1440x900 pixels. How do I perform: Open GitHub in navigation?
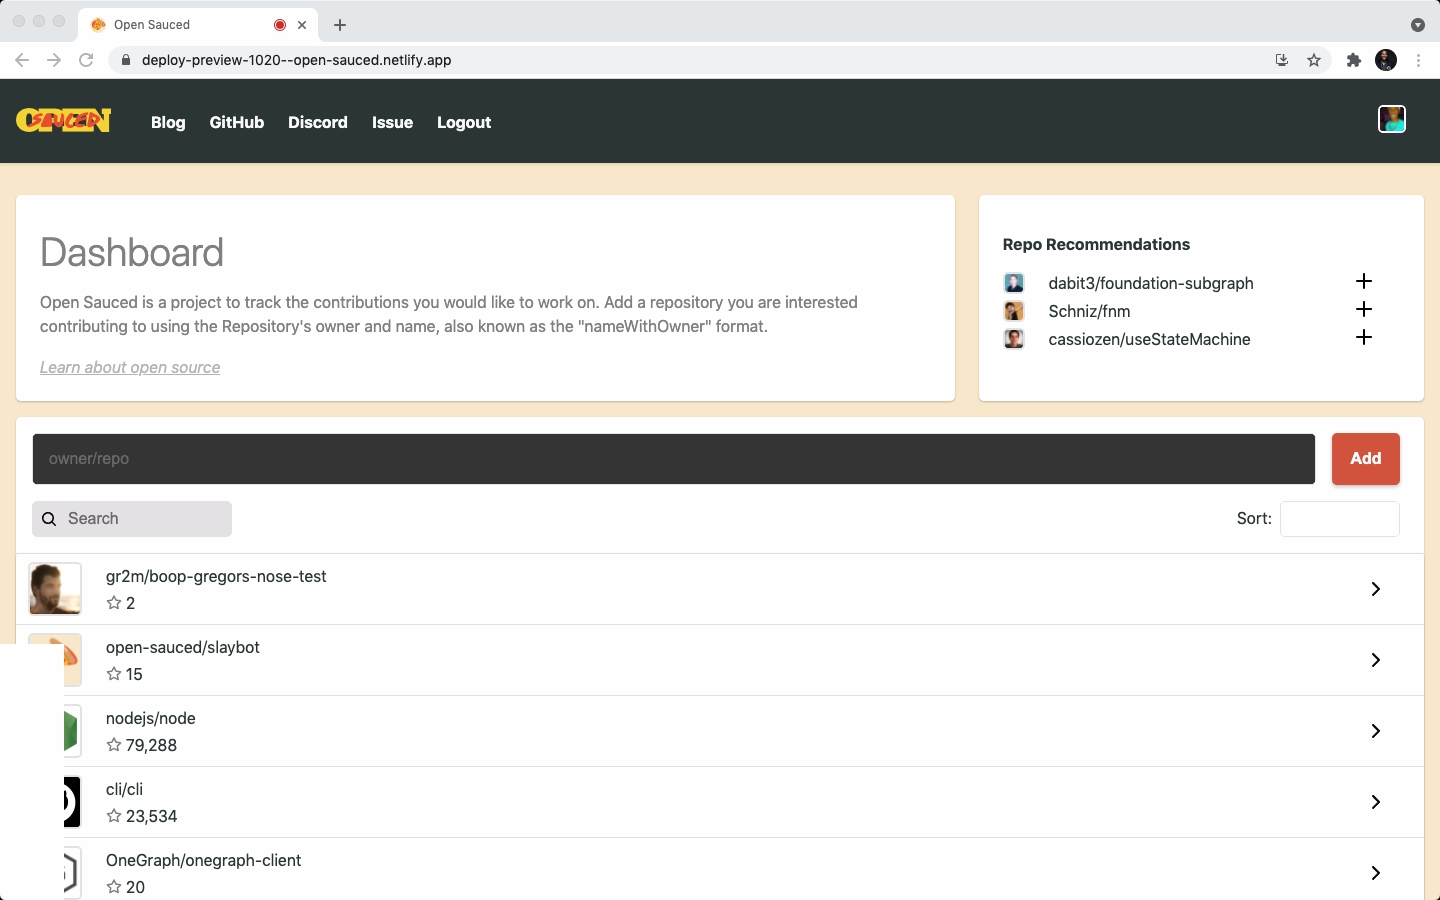pyautogui.click(x=237, y=122)
